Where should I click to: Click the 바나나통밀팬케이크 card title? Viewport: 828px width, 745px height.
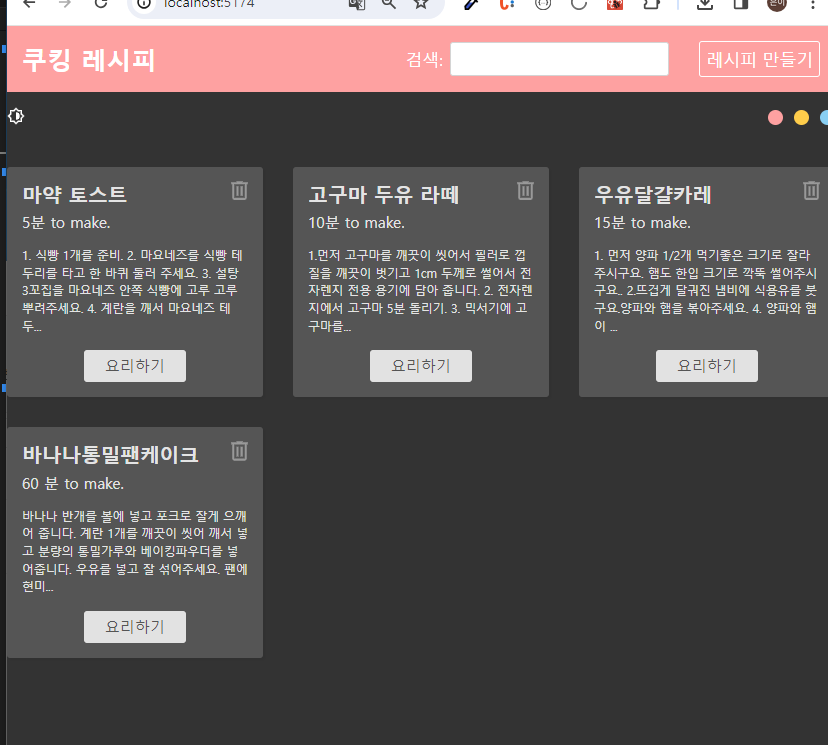pos(110,455)
